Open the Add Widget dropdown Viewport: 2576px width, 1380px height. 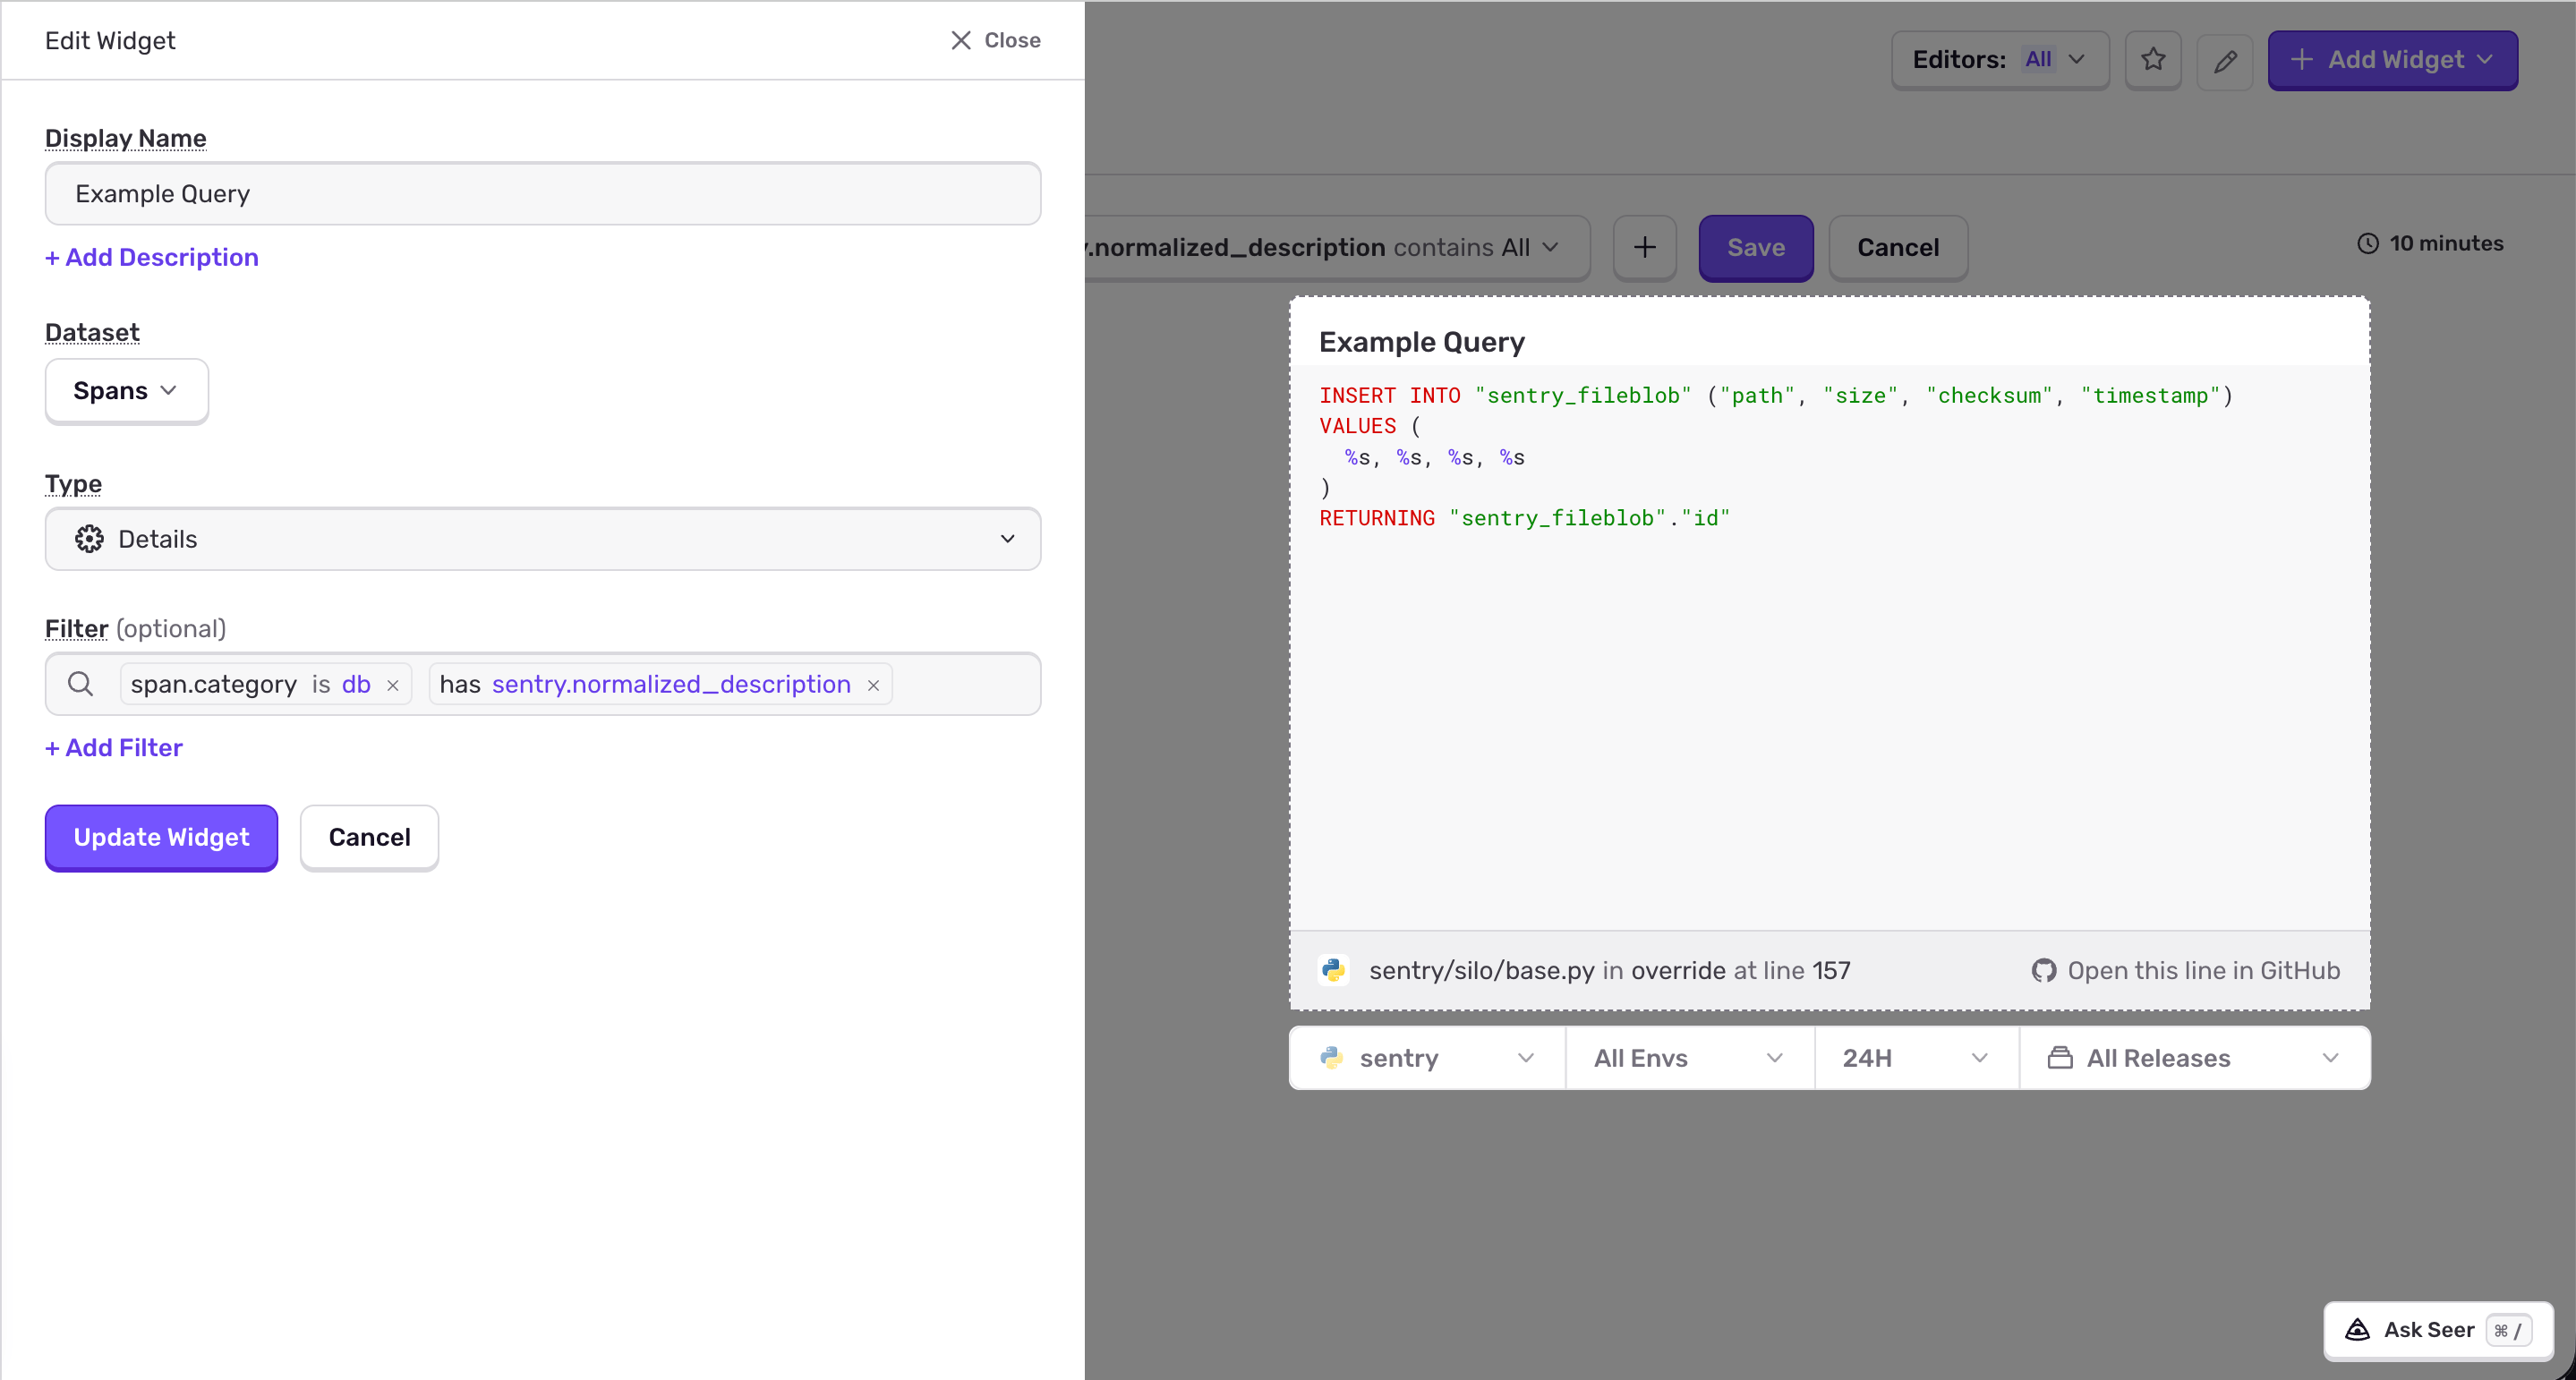pyautogui.click(x=2392, y=60)
